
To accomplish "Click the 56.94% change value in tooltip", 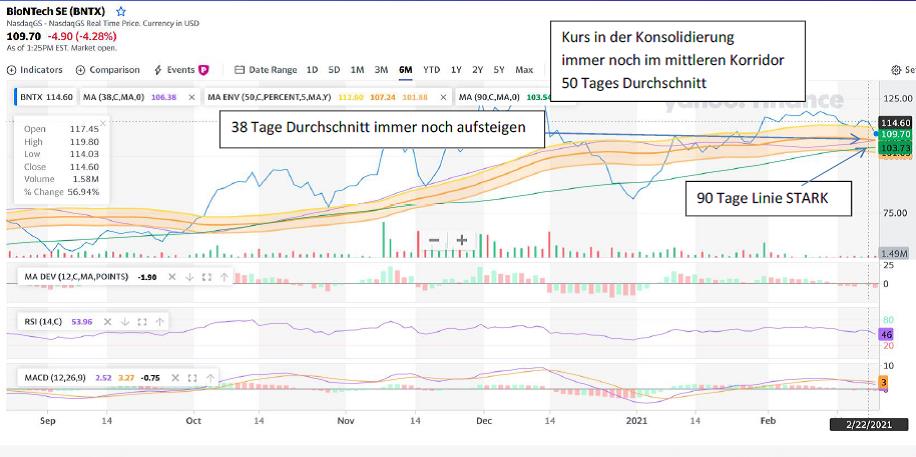I will 83,192.
